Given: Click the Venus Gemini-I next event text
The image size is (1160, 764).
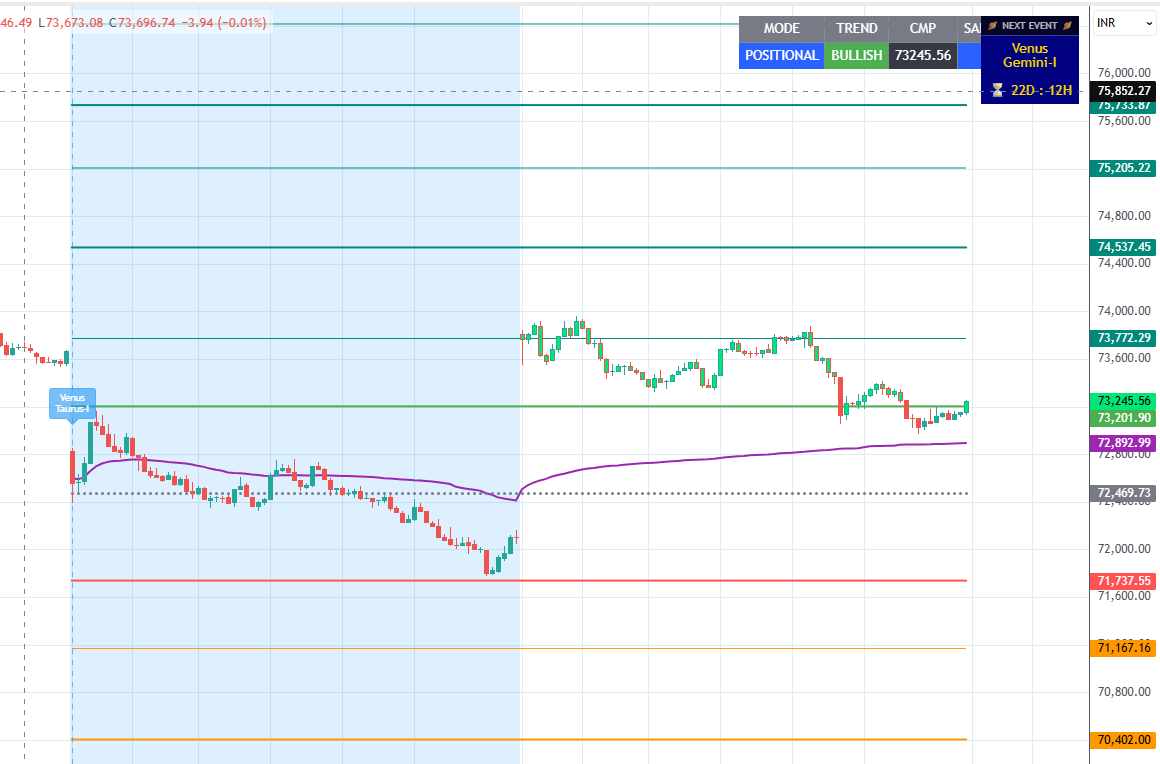Looking at the screenshot, I should 1030,55.
